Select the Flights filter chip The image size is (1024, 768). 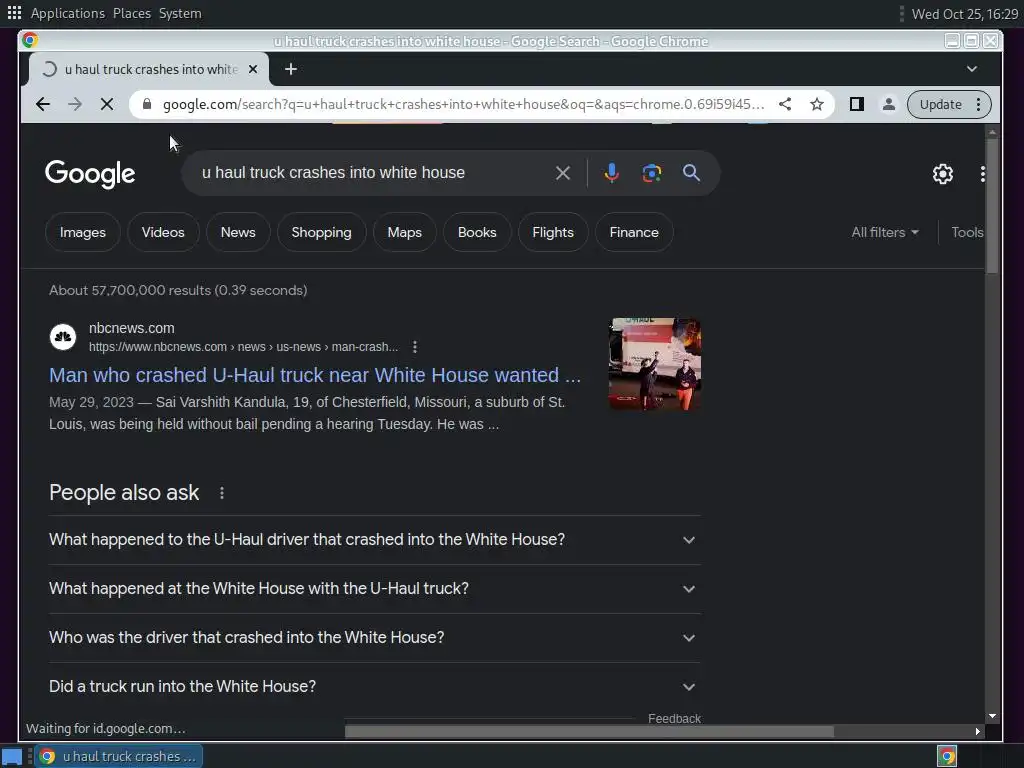[x=552, y=232]
